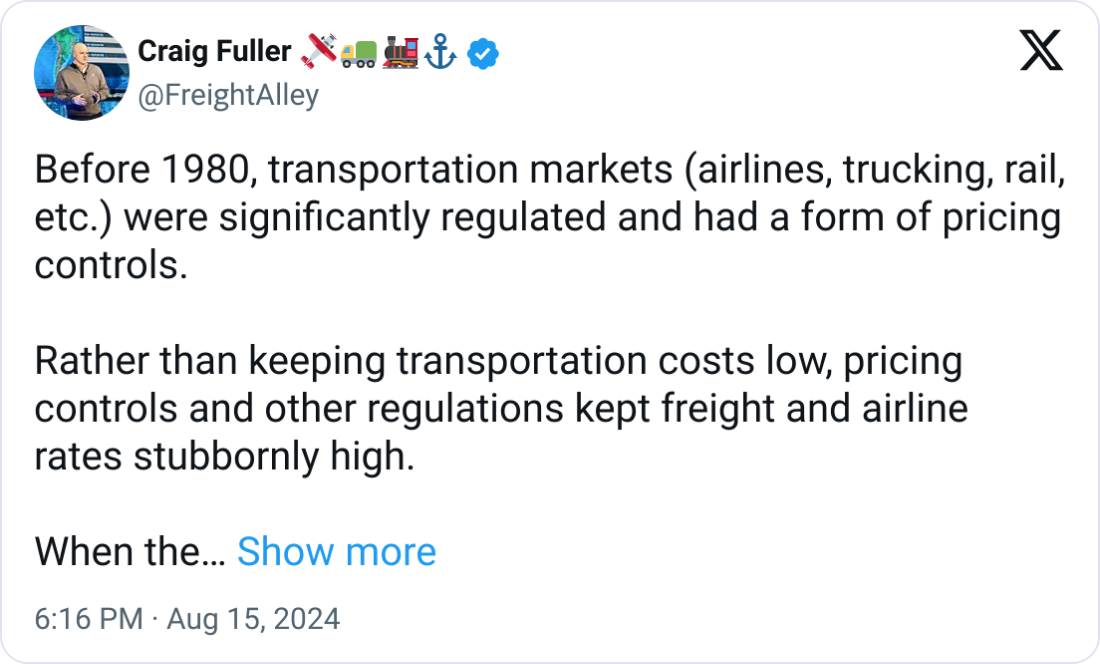Click the airplane emoji in name
Viewport: 1100px width, 664px height.
coord(318,51)
